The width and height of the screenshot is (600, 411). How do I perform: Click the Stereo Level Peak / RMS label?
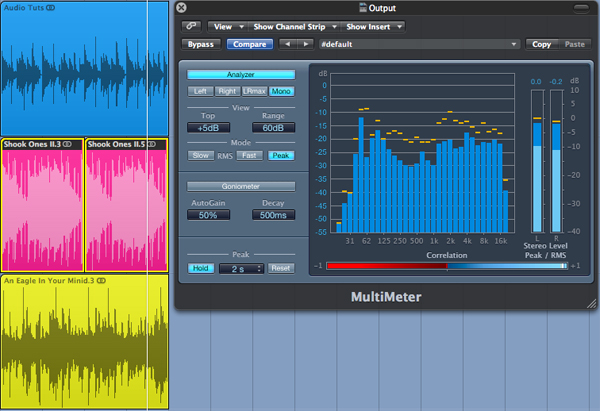coord(546,250)
